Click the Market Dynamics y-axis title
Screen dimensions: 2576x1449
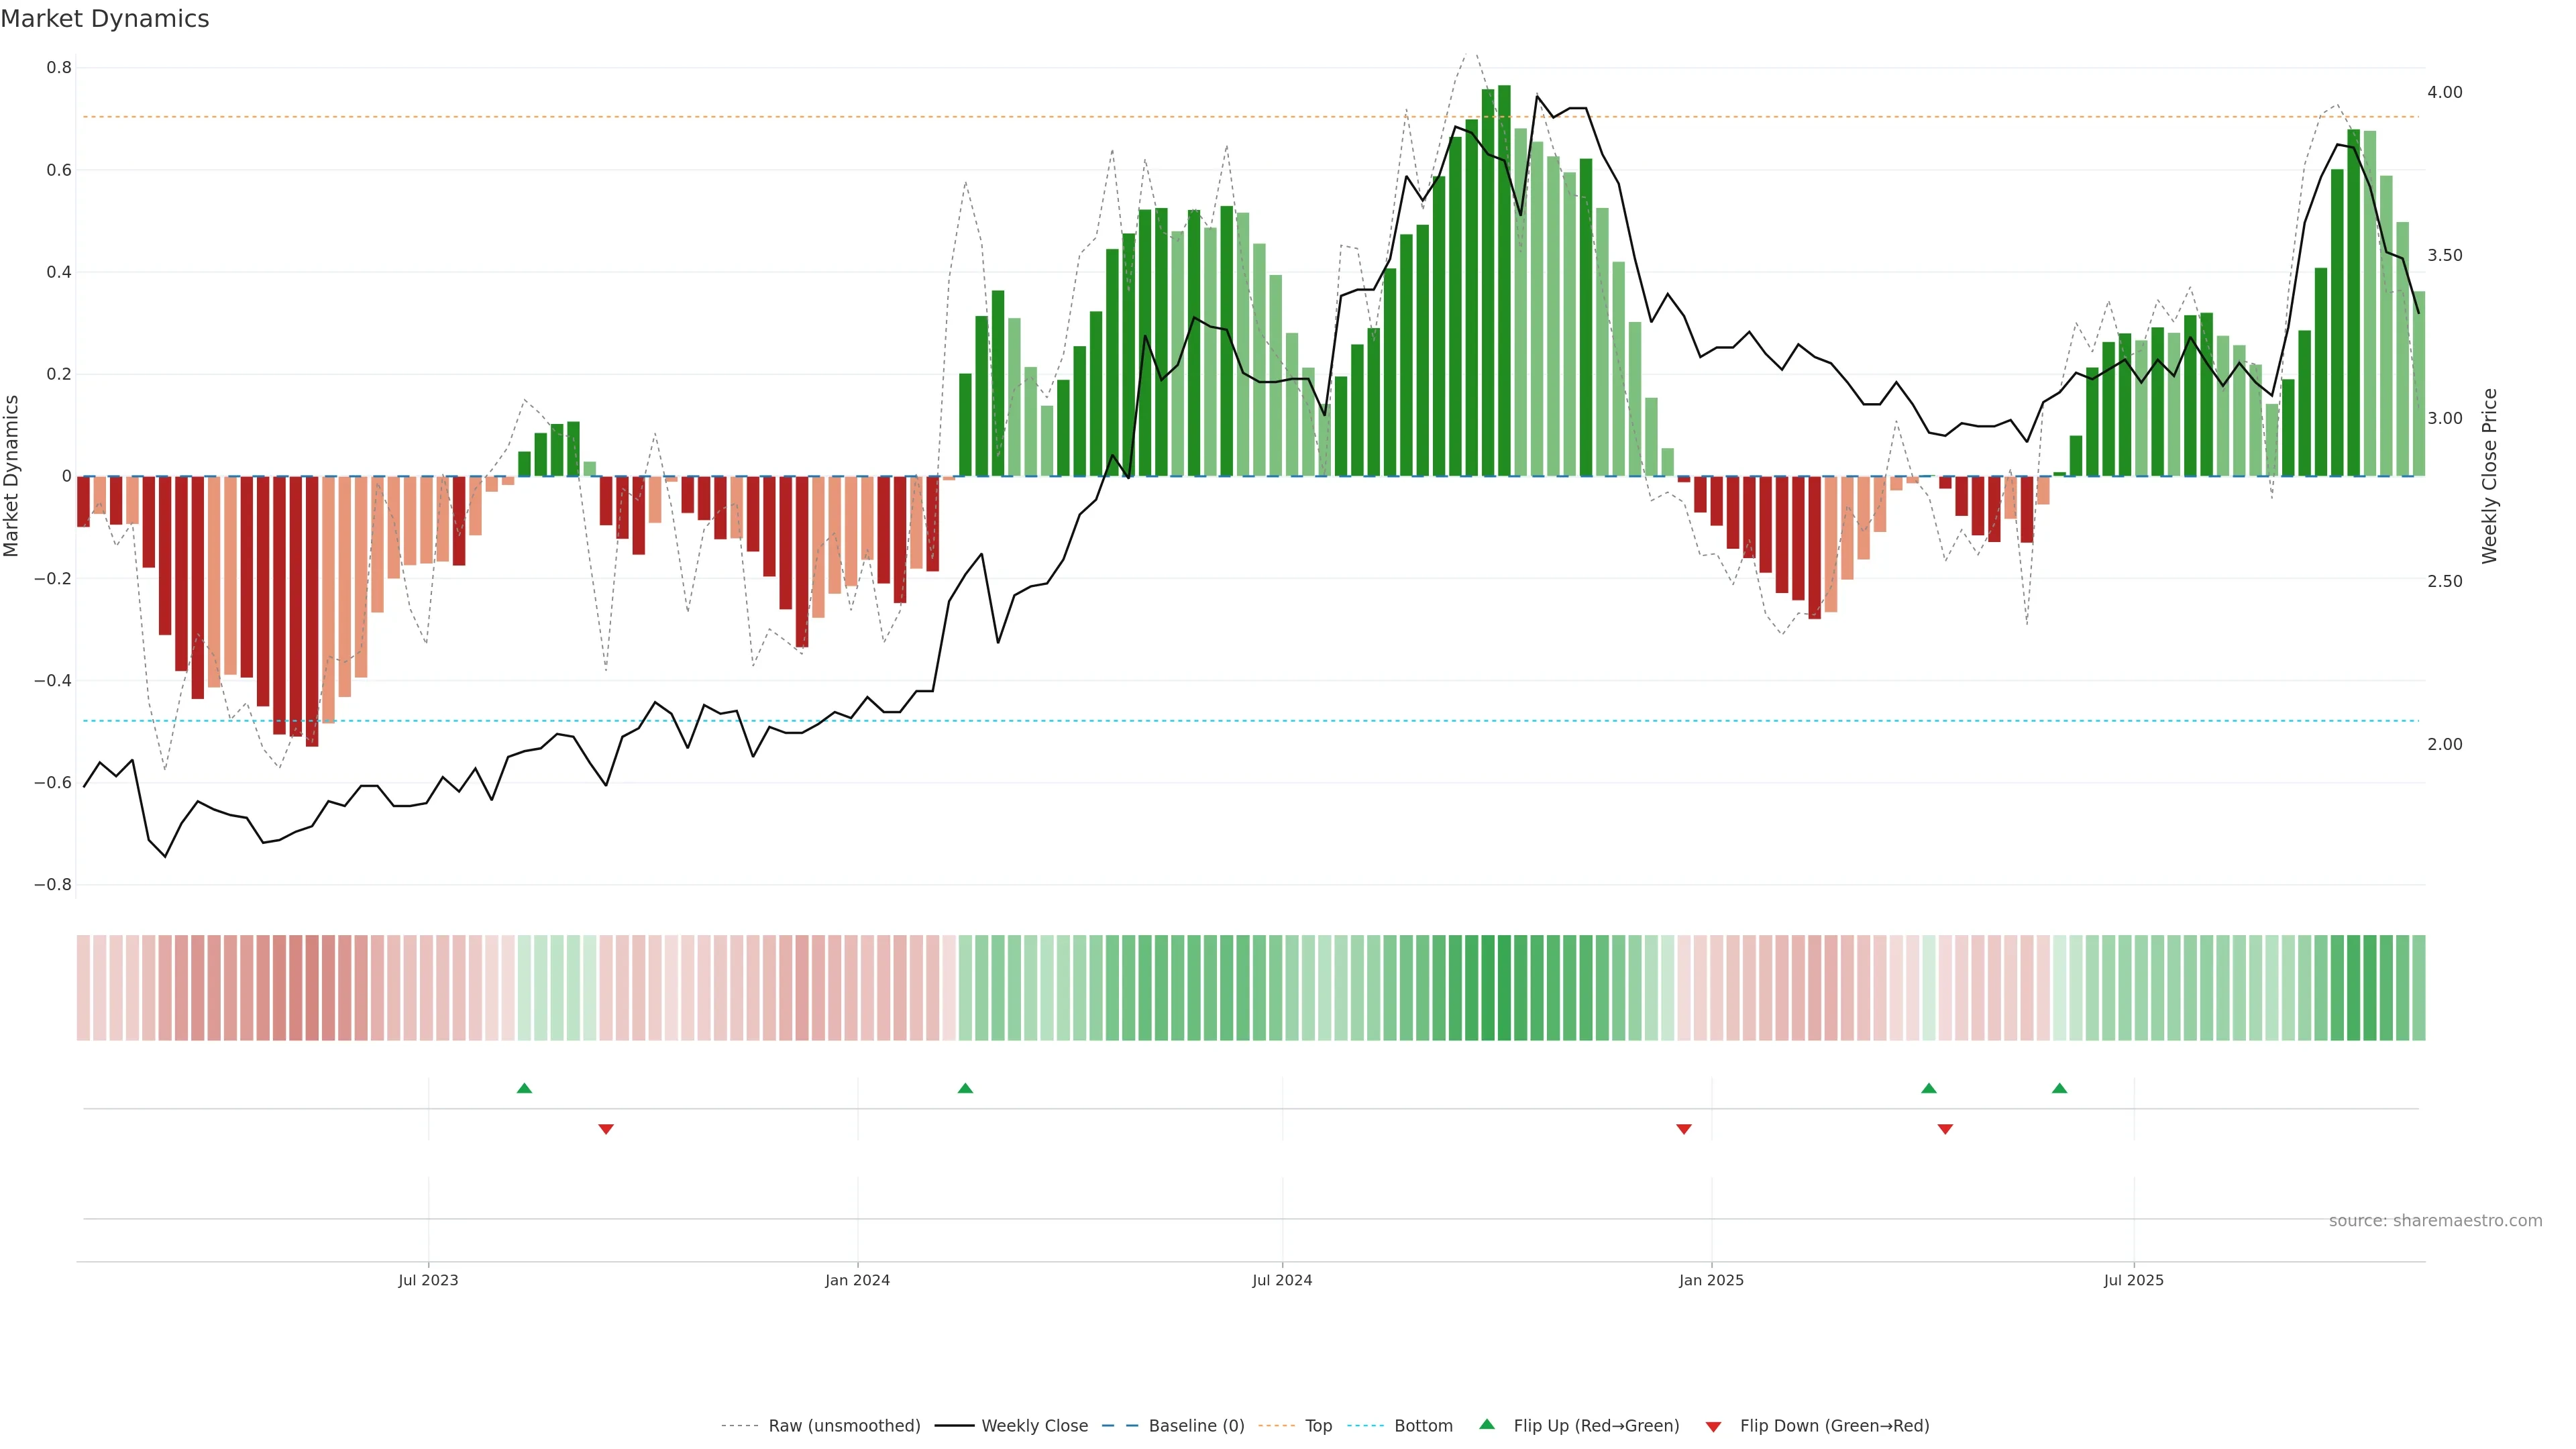tap(12, 476)
